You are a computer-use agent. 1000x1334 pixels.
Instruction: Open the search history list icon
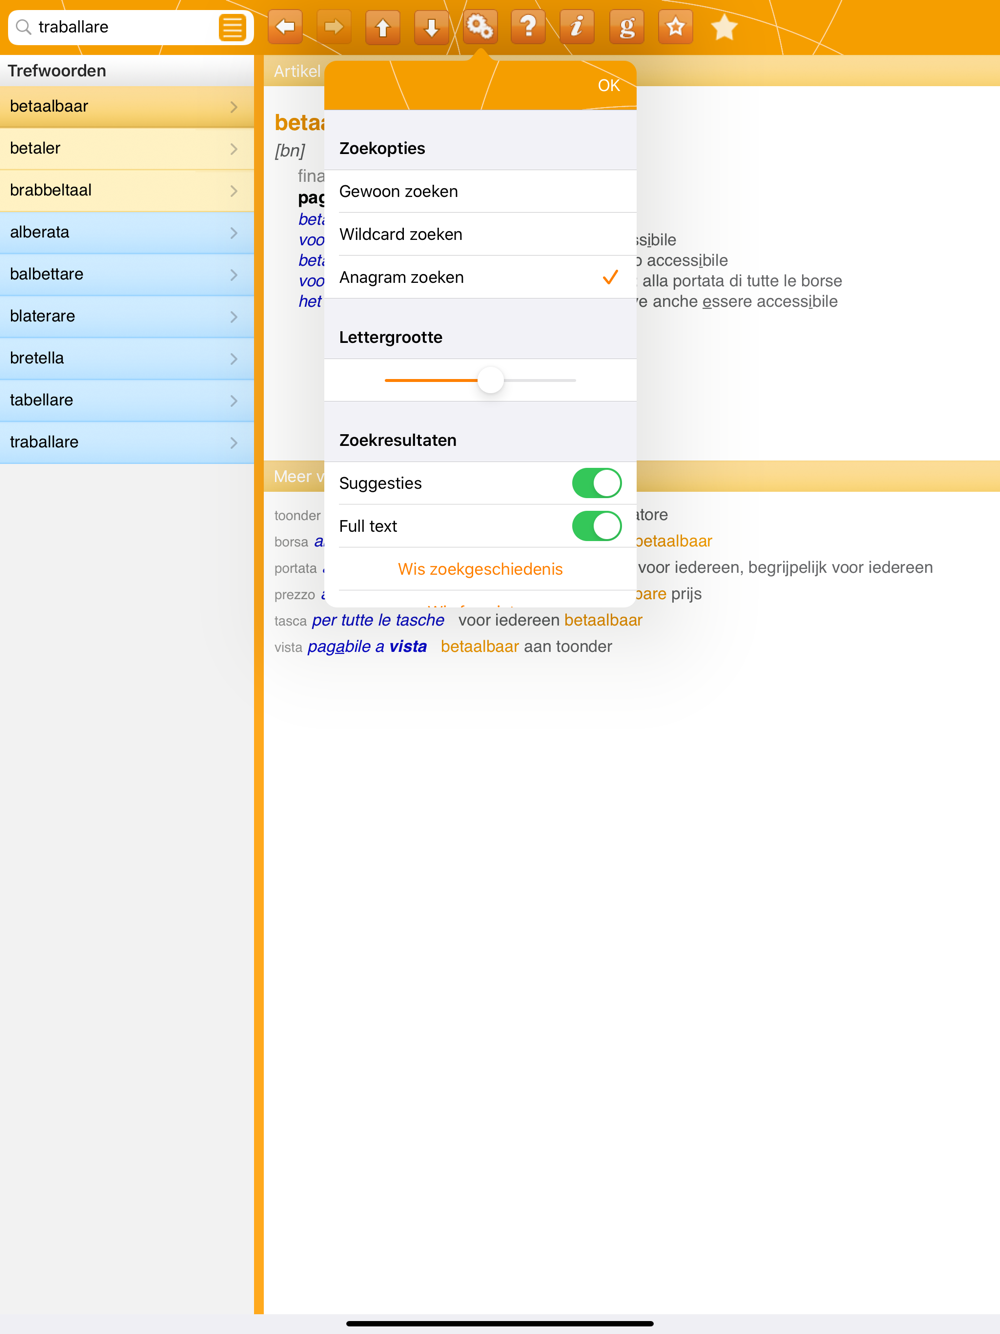pos(232,27)
